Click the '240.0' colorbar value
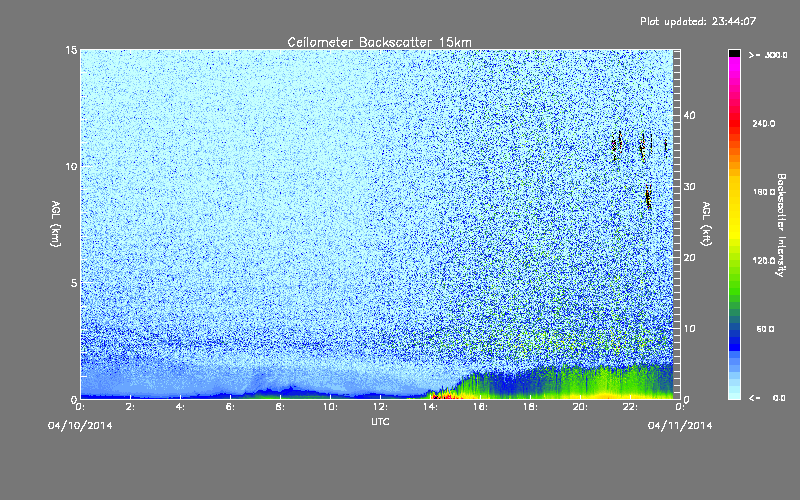This screenshot has width=800, height=500. click(764, 123)
